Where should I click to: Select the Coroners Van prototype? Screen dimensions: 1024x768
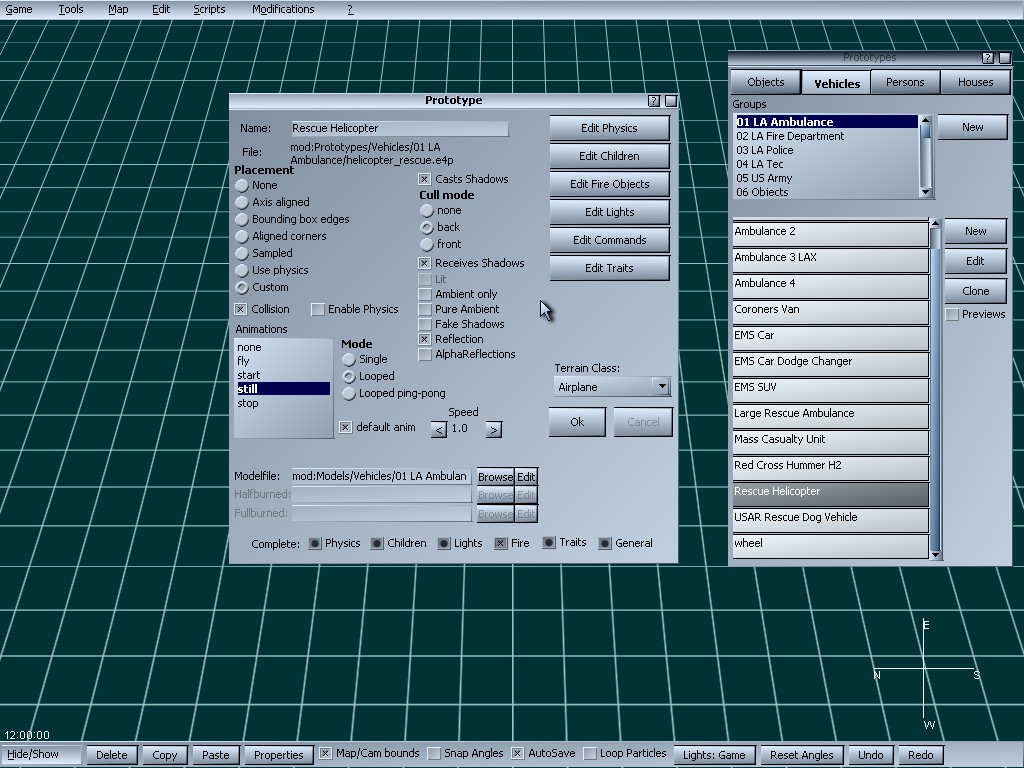pyautogui.click(x=830, y=312)
